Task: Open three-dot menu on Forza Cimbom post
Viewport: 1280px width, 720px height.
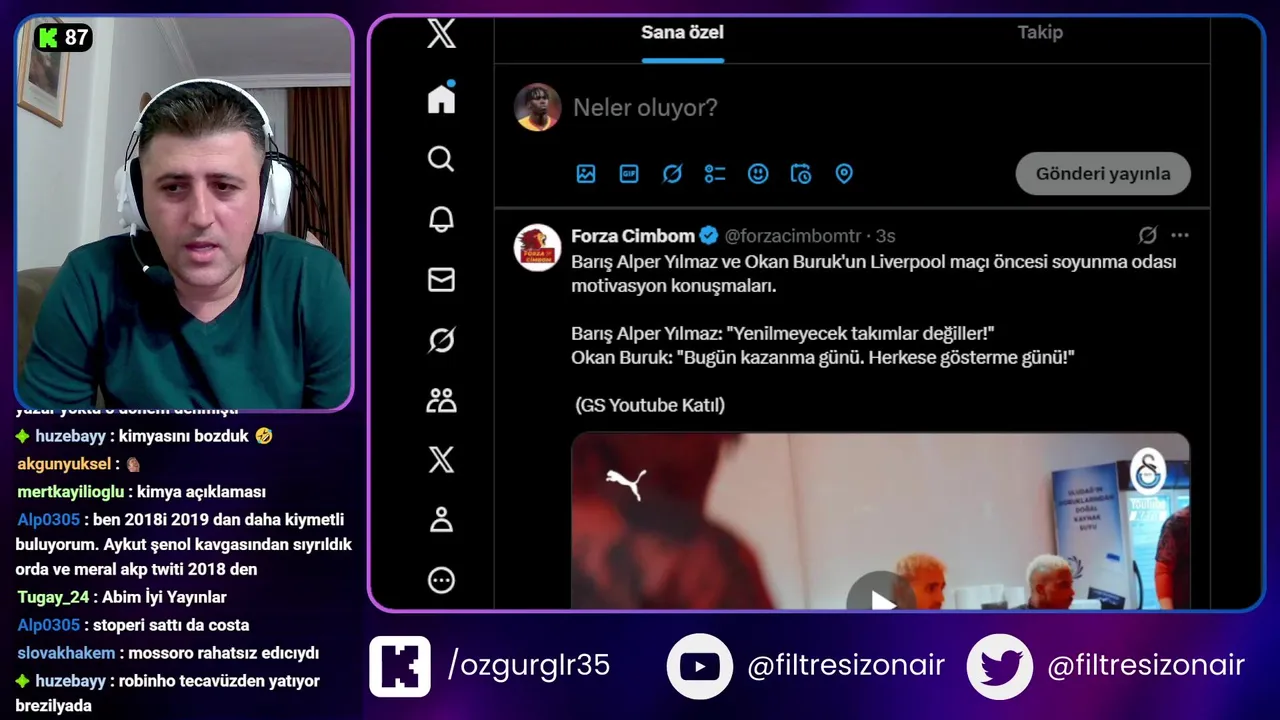Action: click(1180, 236)
